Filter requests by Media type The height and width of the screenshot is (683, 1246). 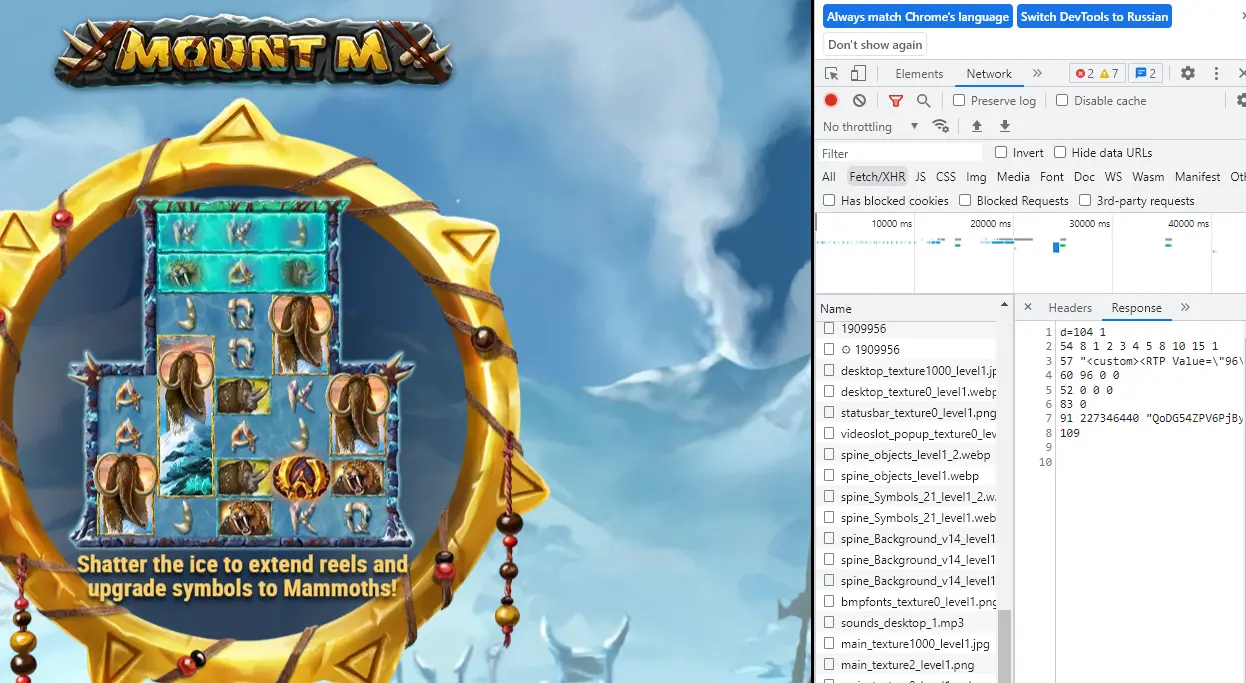(1013, 176)
